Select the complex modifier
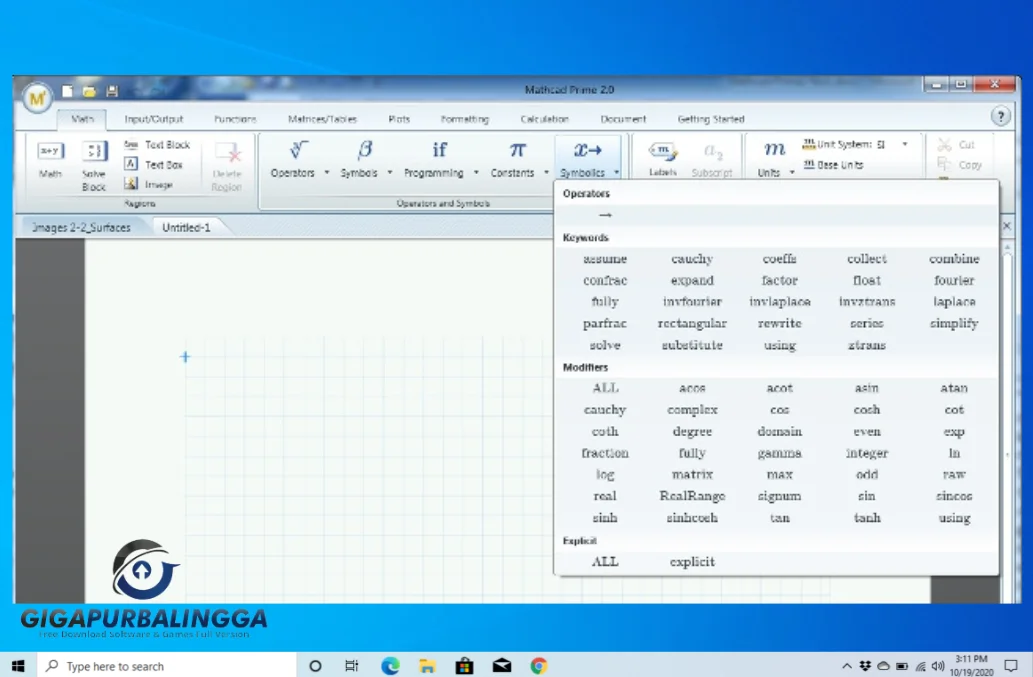The width and height of the screenshot is (1033, 677). pyautogui.click(x=692, y=410)
